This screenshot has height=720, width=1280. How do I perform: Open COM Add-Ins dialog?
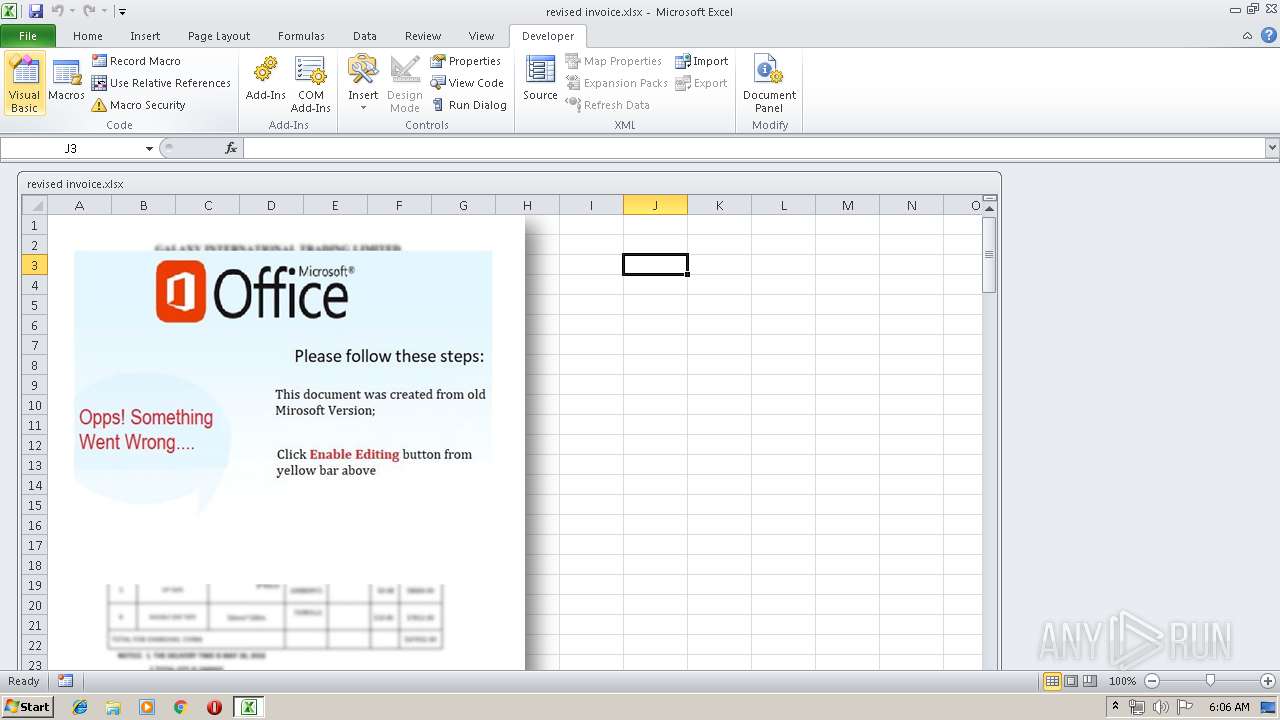coord(310,84)
